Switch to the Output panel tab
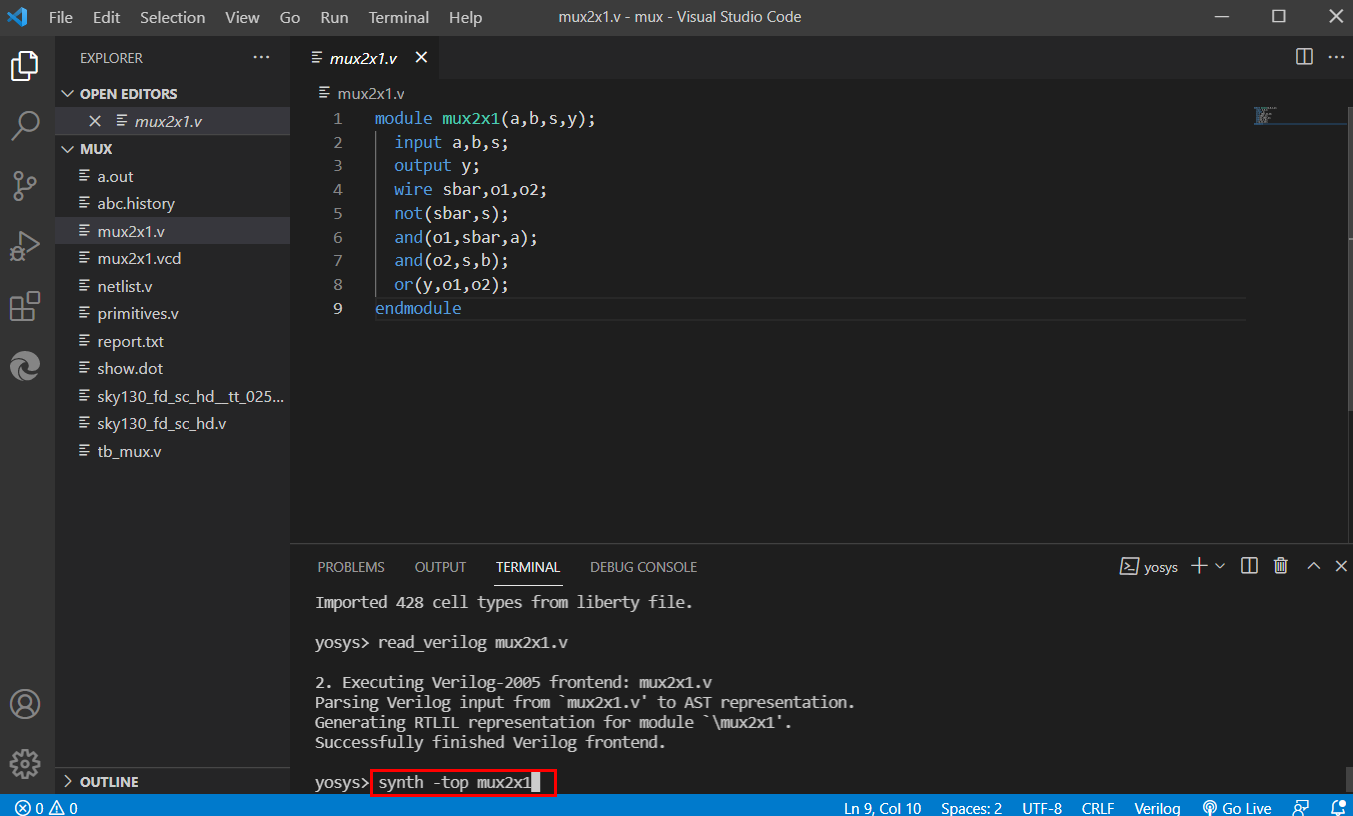The height and width of the screenshot is (816, 1353). [440, 567]
